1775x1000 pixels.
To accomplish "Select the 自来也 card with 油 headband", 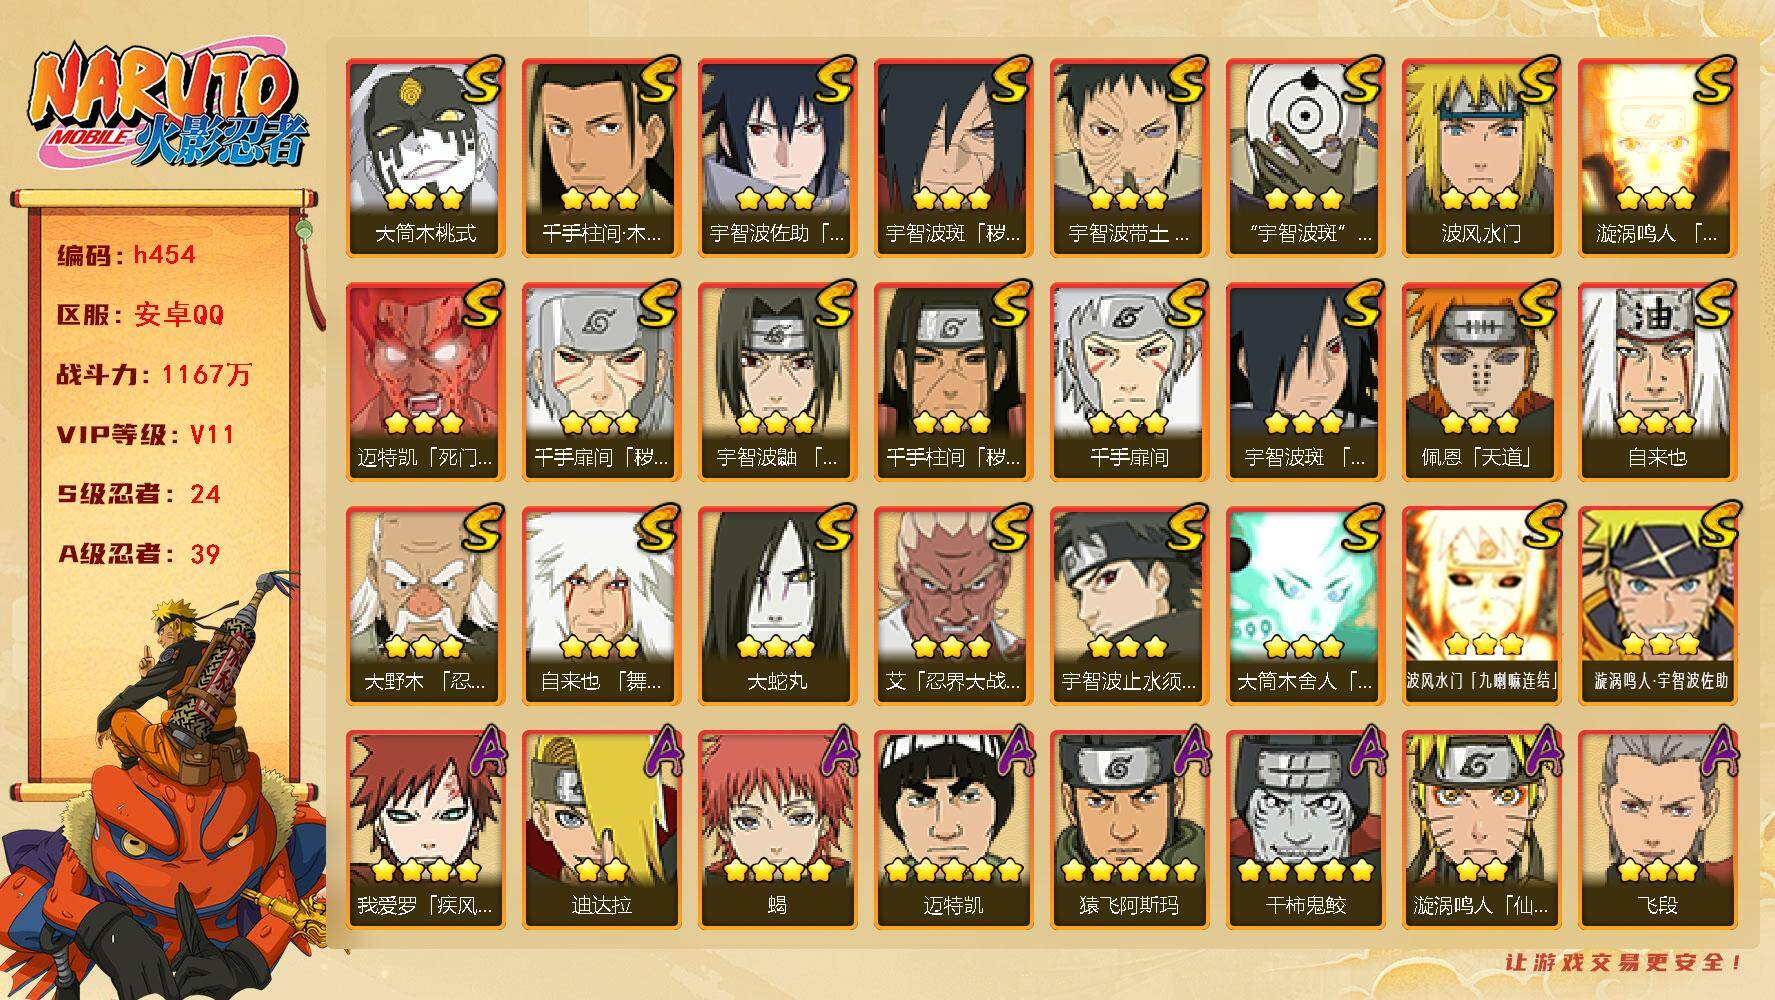I will coord(1657,382).
